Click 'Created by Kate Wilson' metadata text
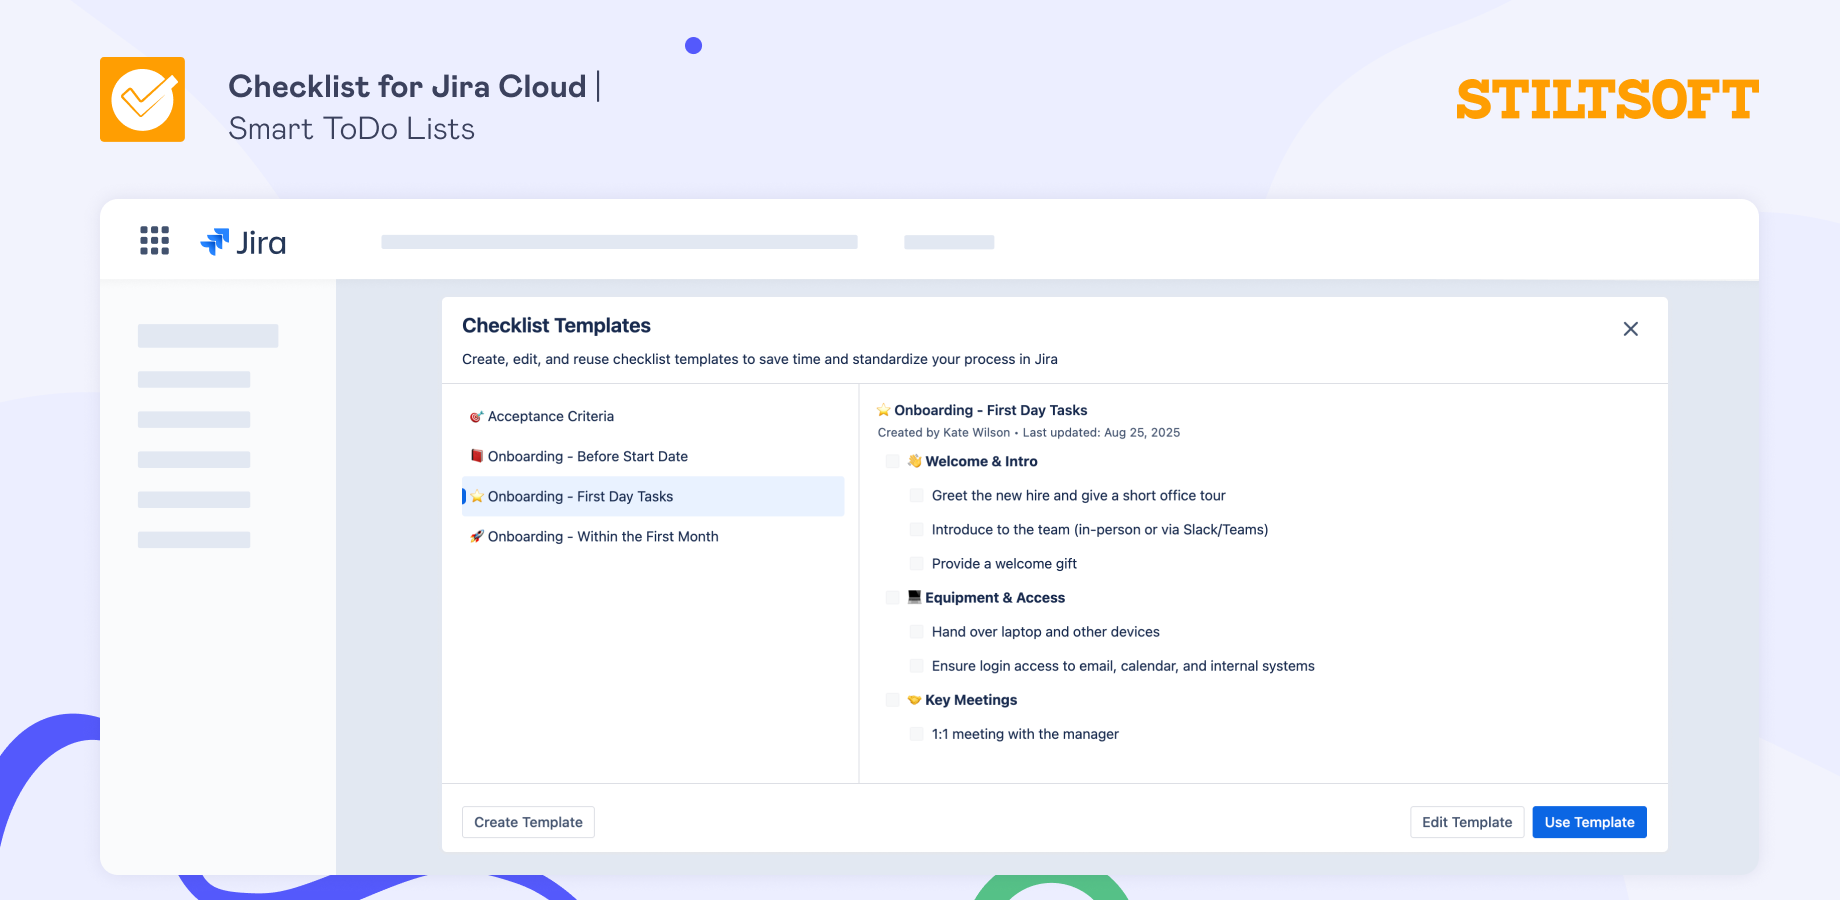 tap(944, 433)
